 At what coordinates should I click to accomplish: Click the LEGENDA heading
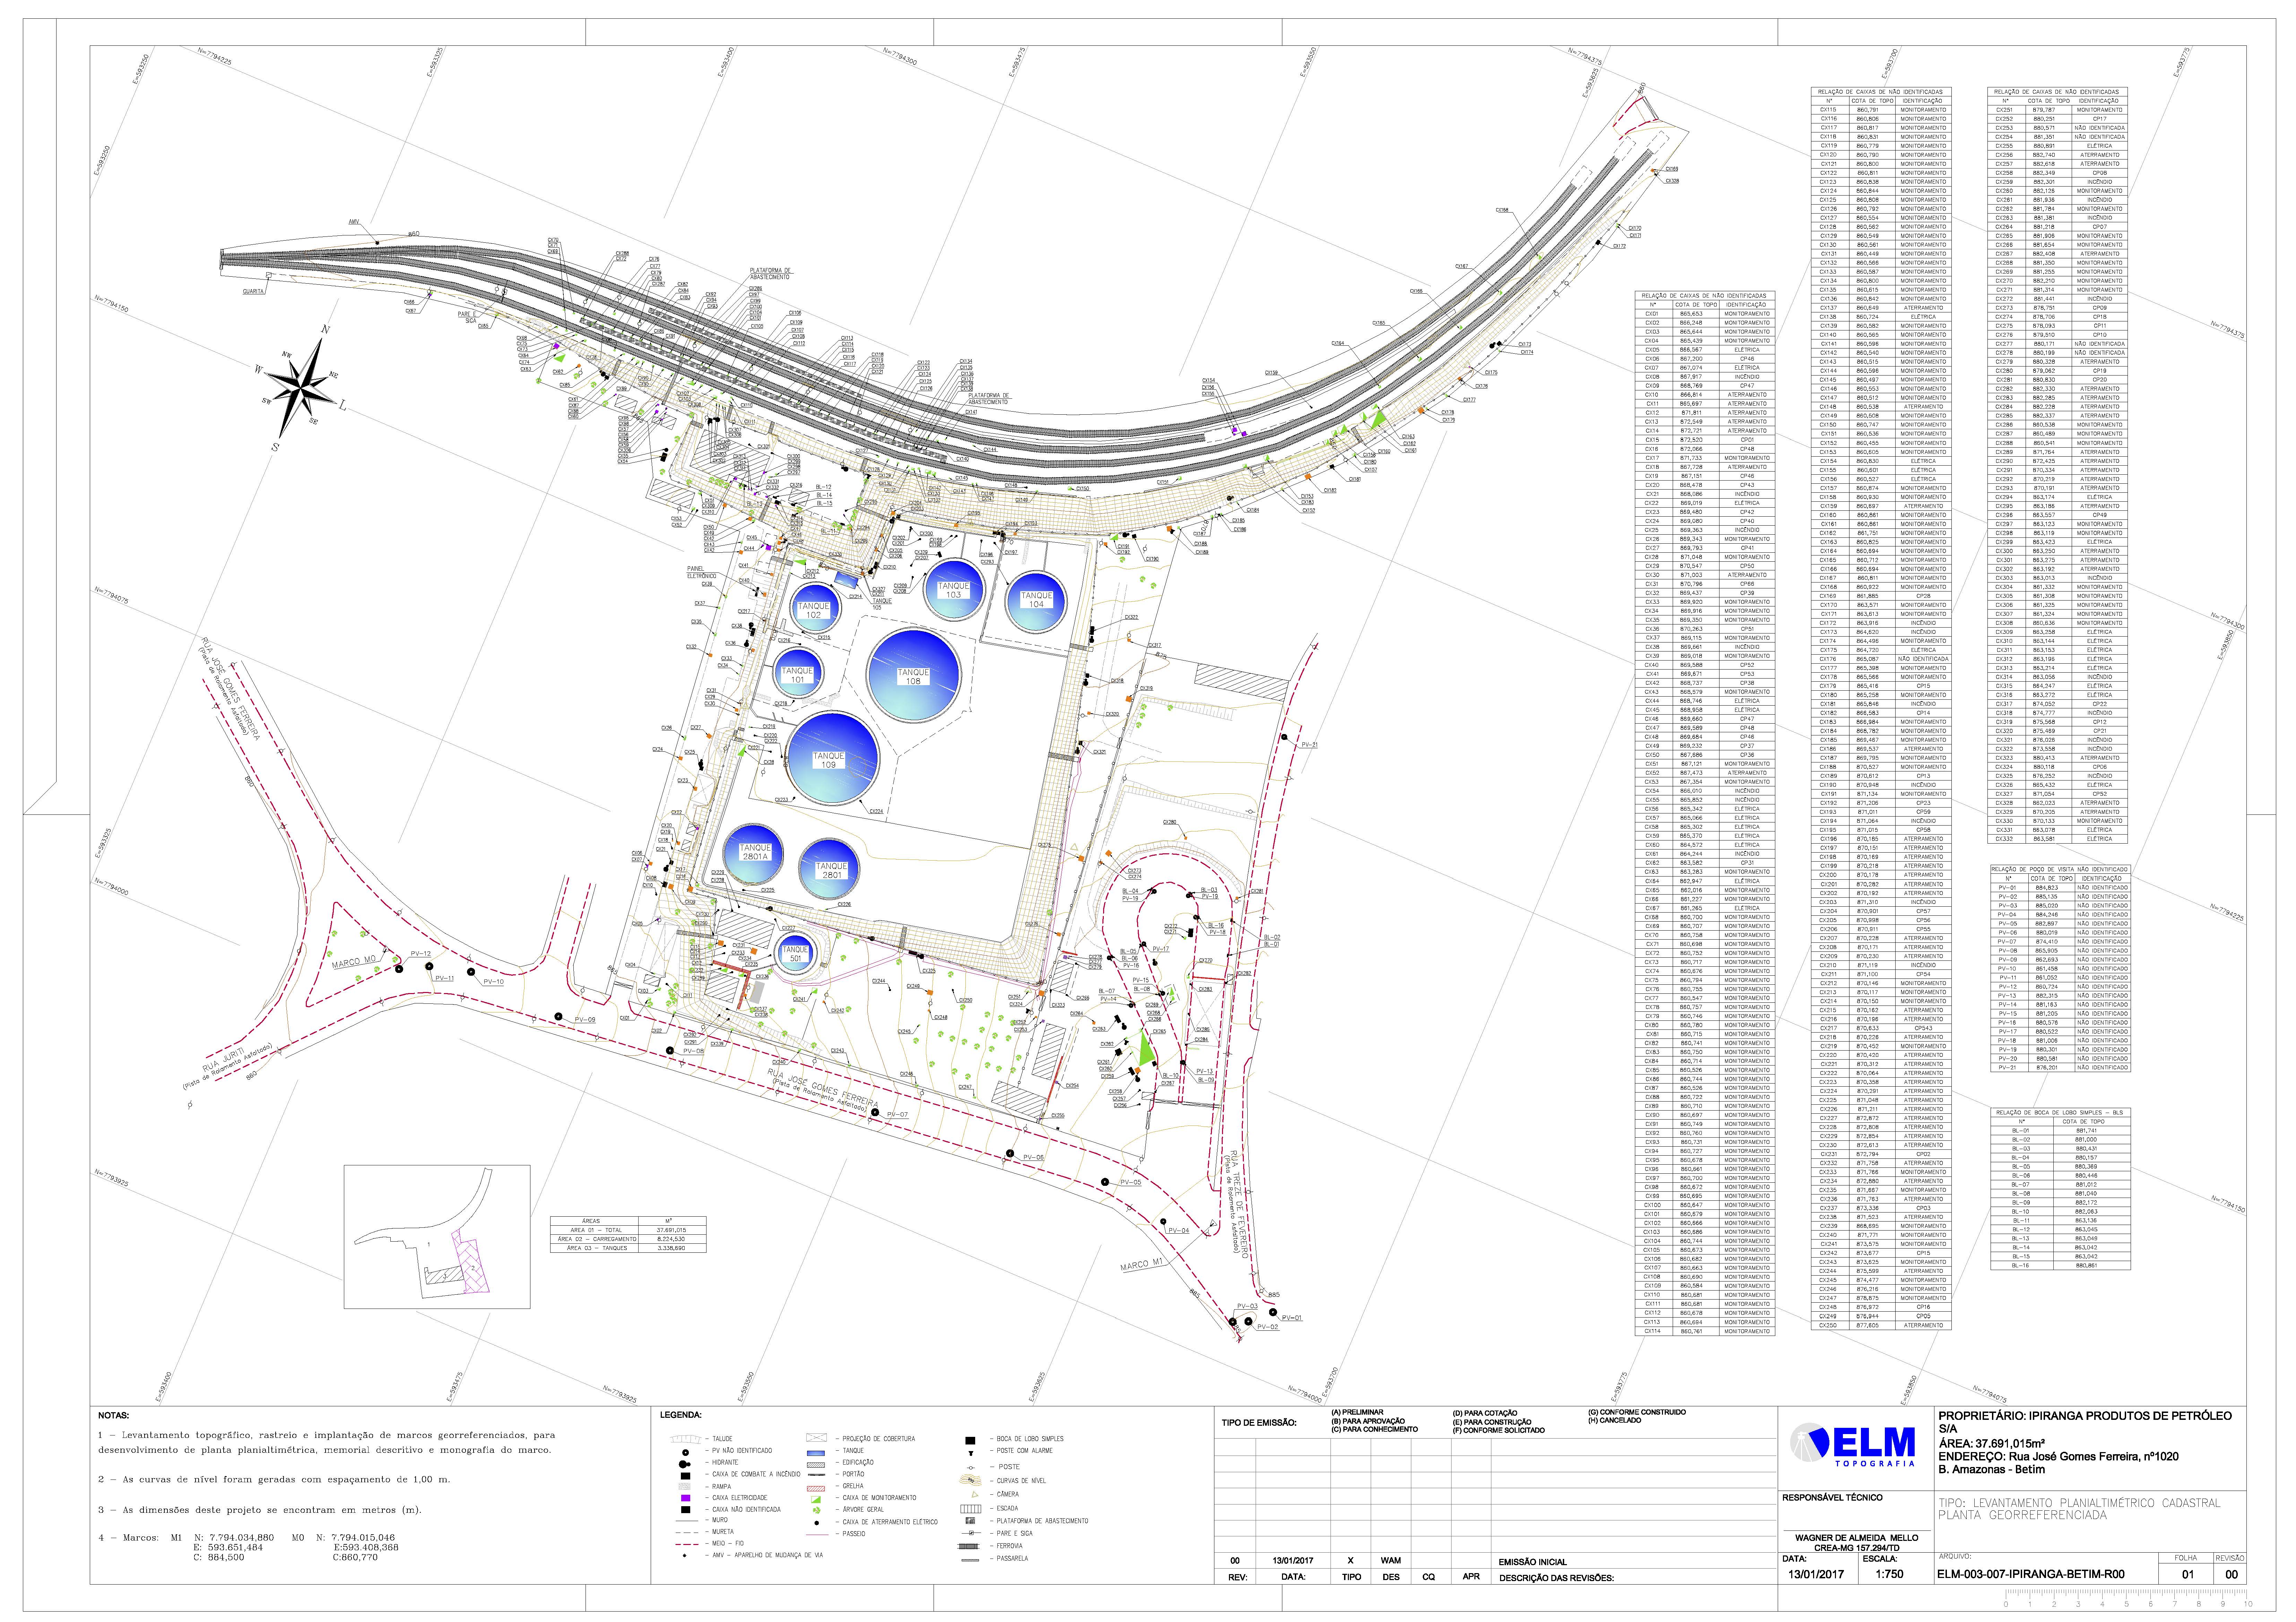click(681, 1415)
